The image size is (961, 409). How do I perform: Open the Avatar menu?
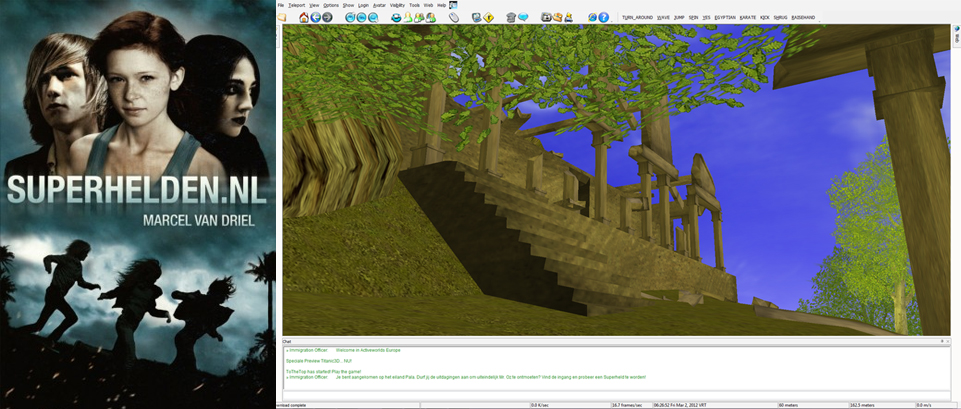point(379,5)
